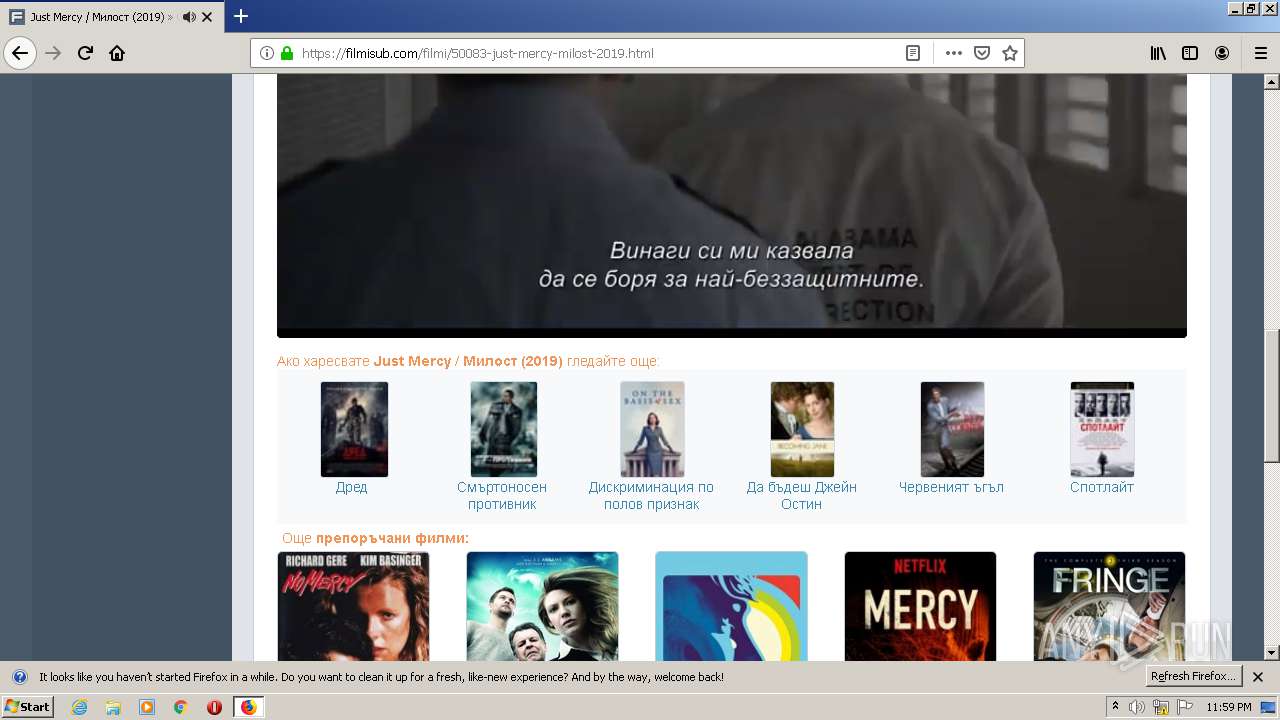Viewport: 1280px width, 720px height.
Task: Open the Да бъдеш Джейн Остин link
Action: pos(802,496)
